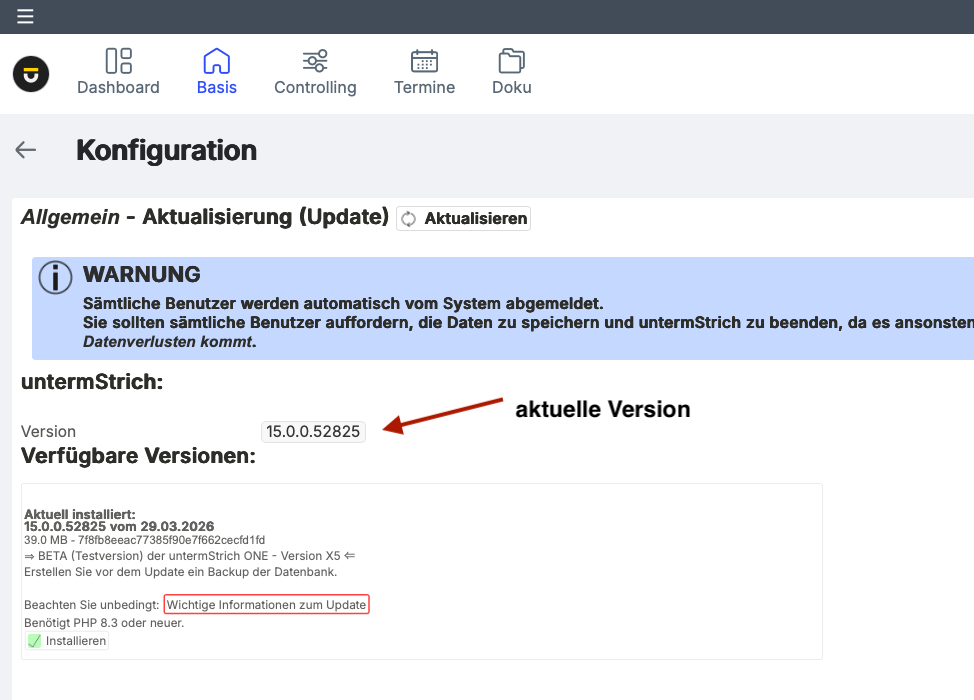Go to the Dashboard tab label
Image resolution: width=974 pixels, height=700 pixels.
118,88
